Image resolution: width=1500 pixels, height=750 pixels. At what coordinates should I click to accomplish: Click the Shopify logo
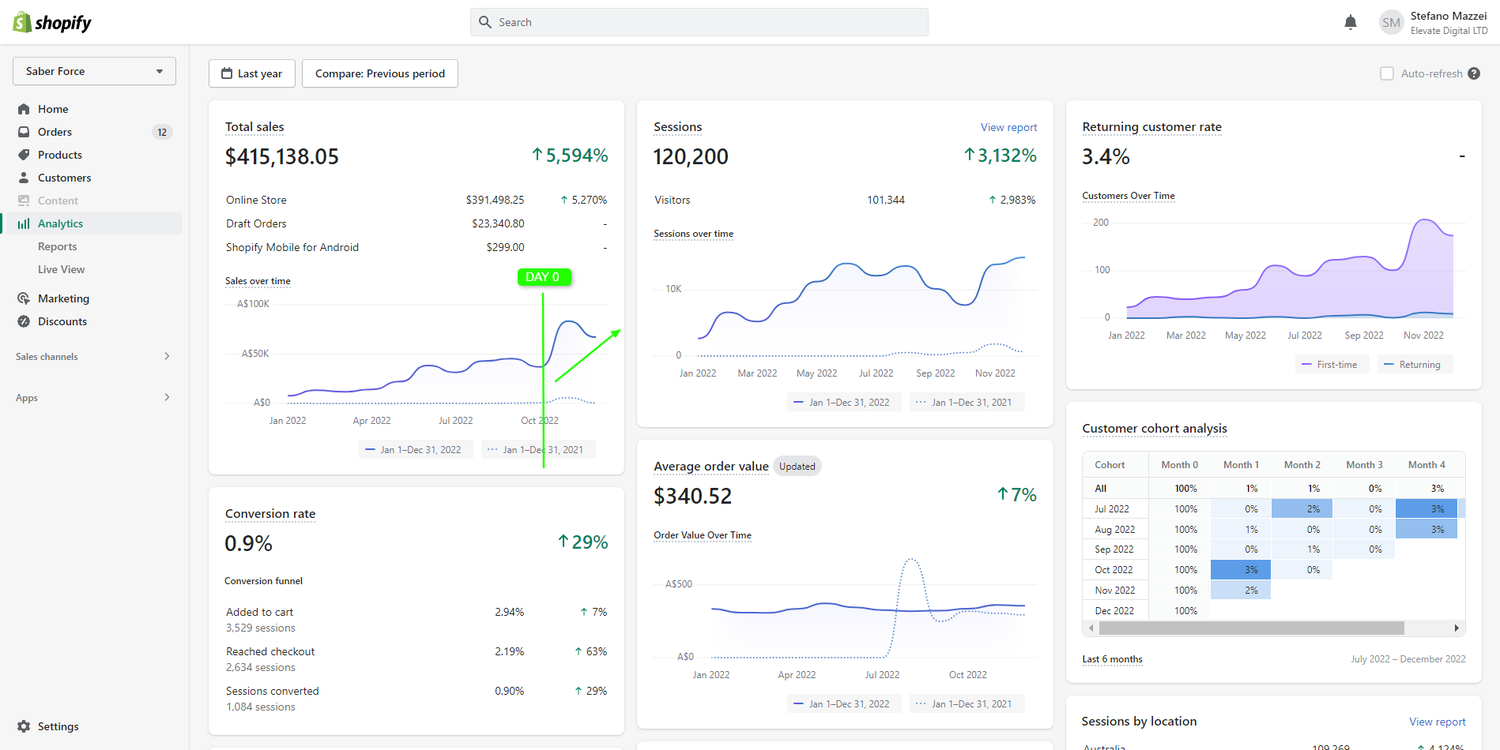(x=52, y=22)
